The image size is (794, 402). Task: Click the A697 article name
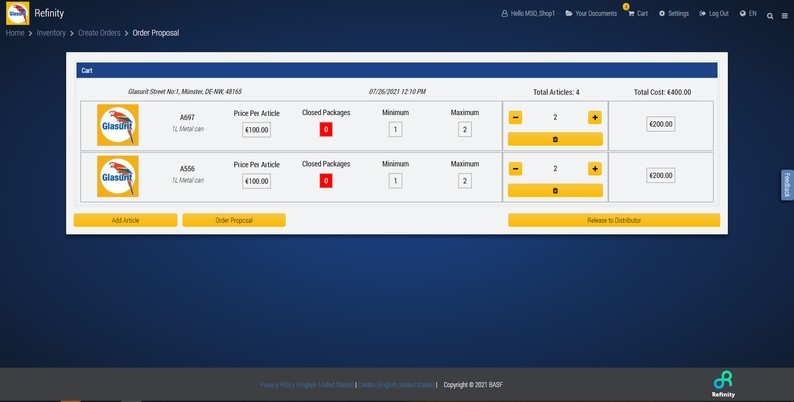[187, 118]
